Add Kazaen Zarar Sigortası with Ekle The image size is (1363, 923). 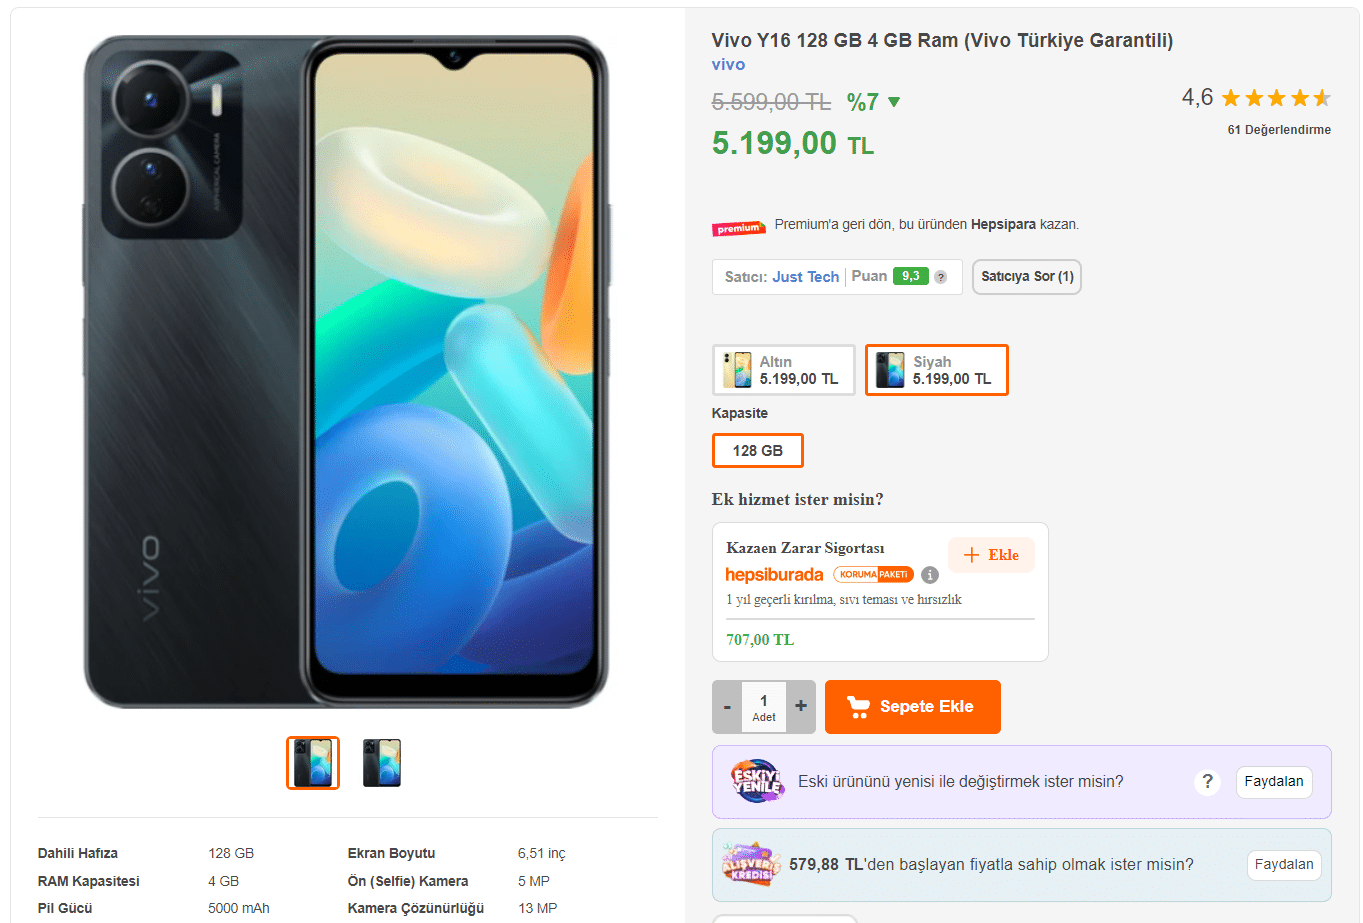pyautogui.click(x=991, y=555)
